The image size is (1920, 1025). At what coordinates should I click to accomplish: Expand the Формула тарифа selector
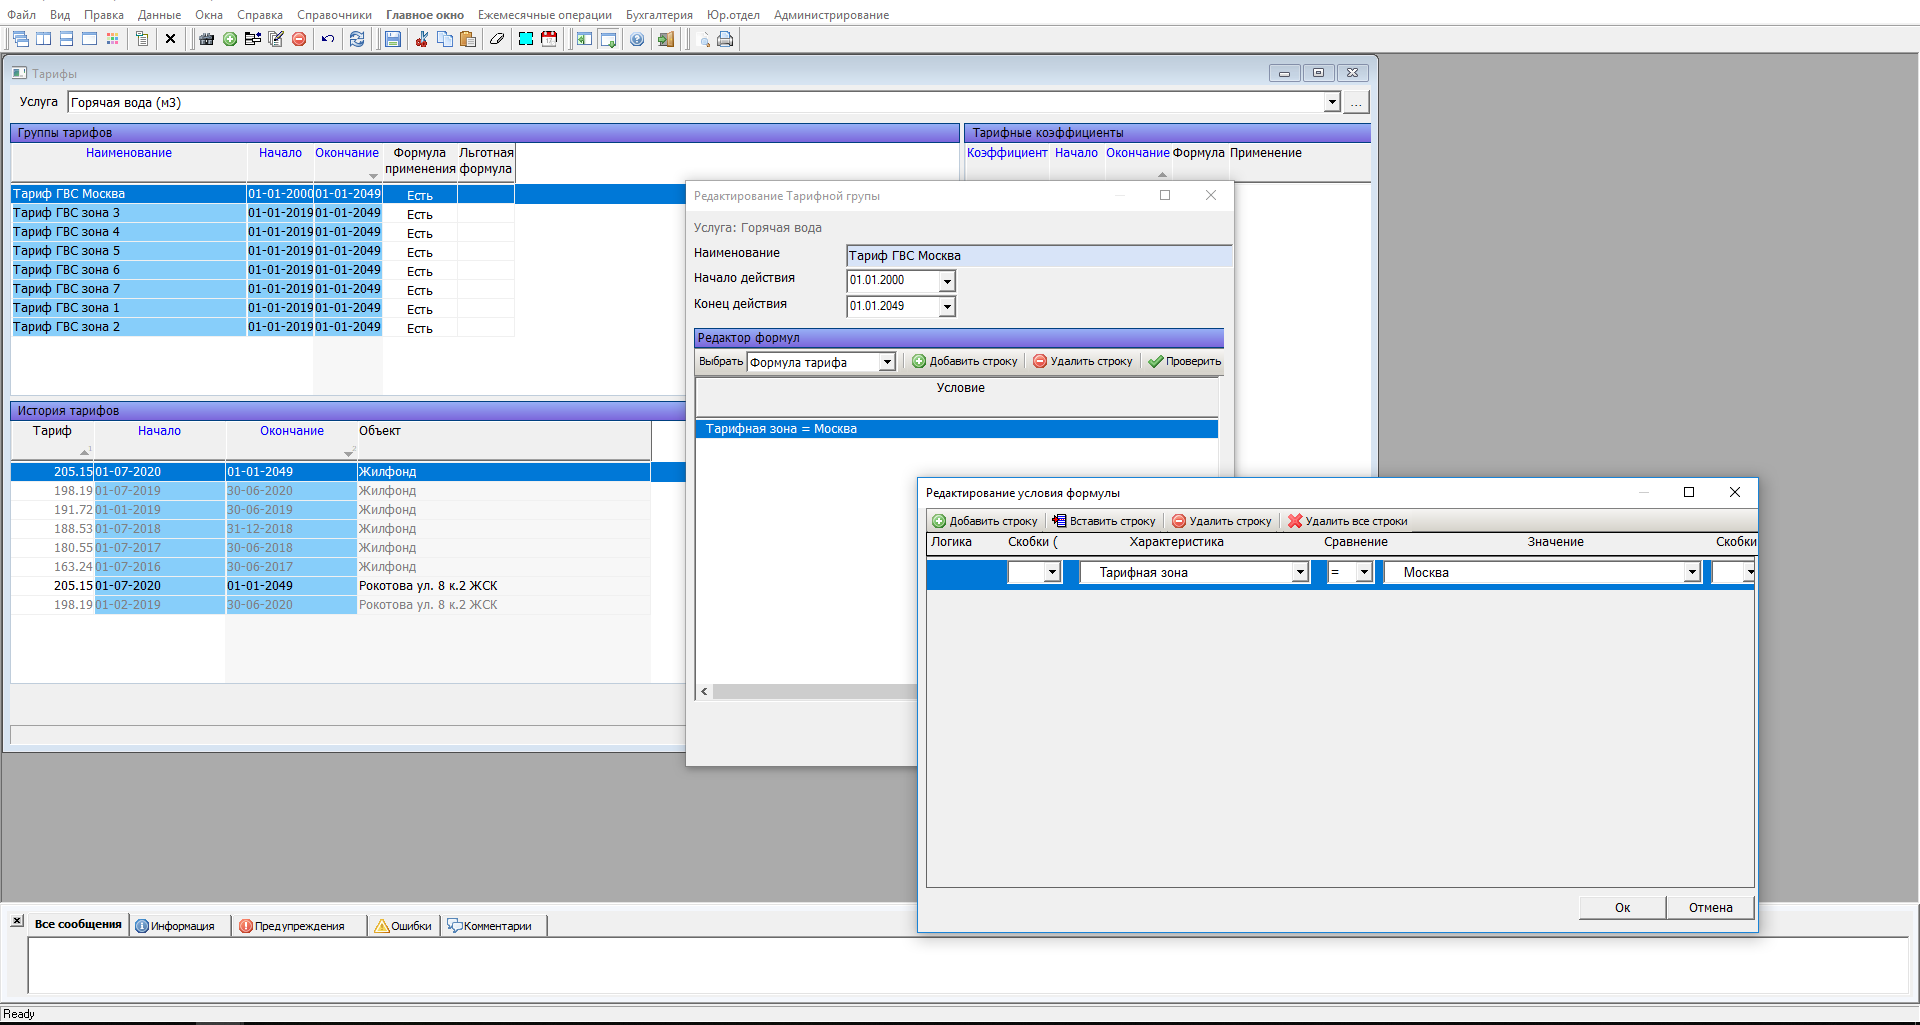tap(887, 362)
